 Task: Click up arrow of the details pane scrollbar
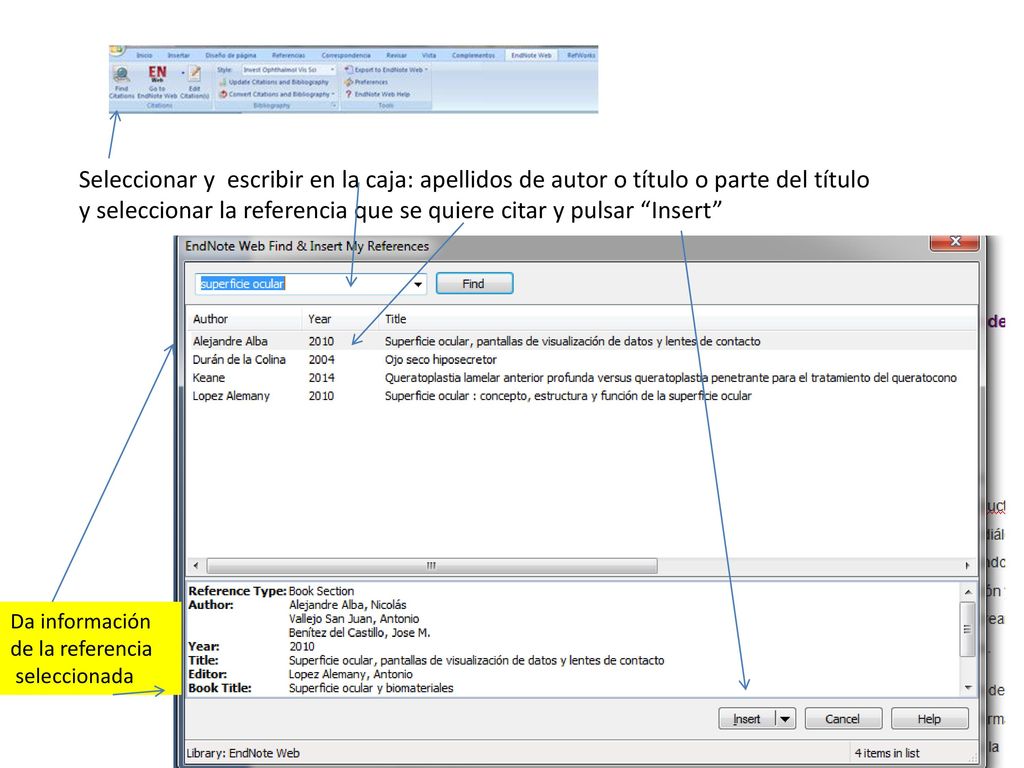tap(968, 592)
